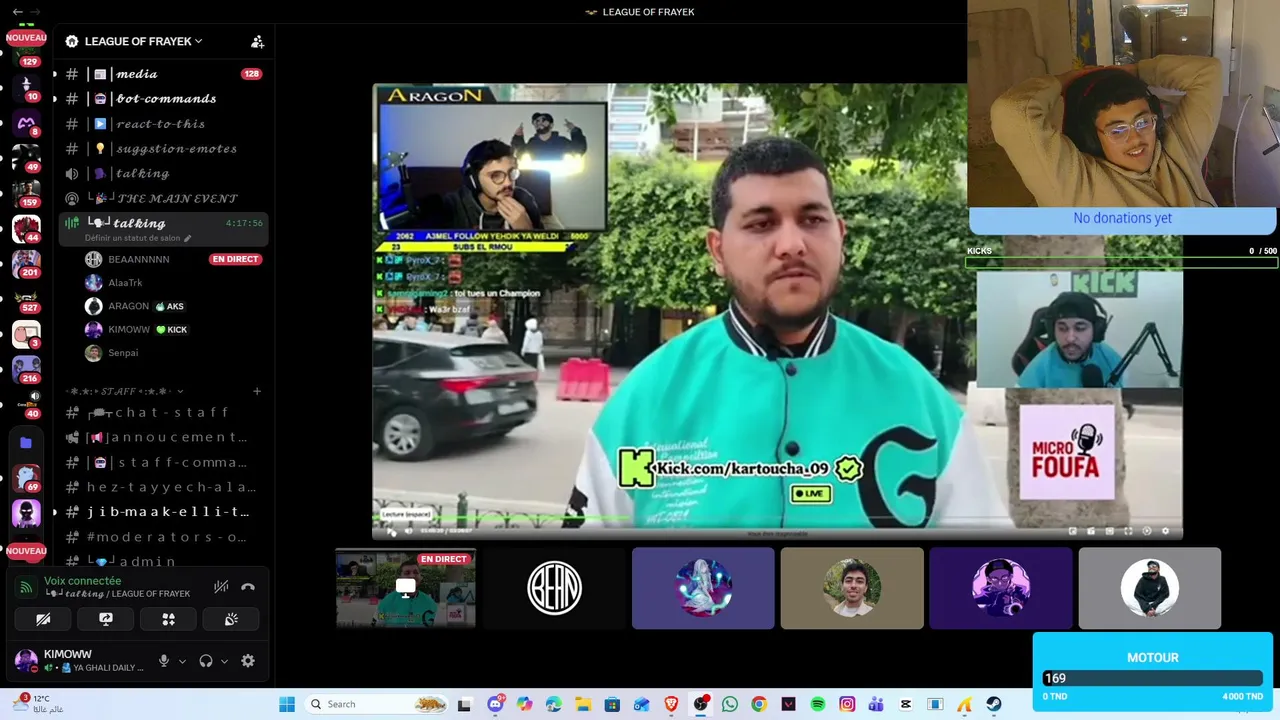Add channel to STAFF category
The image size is (1280, 720).
point(257,391)
